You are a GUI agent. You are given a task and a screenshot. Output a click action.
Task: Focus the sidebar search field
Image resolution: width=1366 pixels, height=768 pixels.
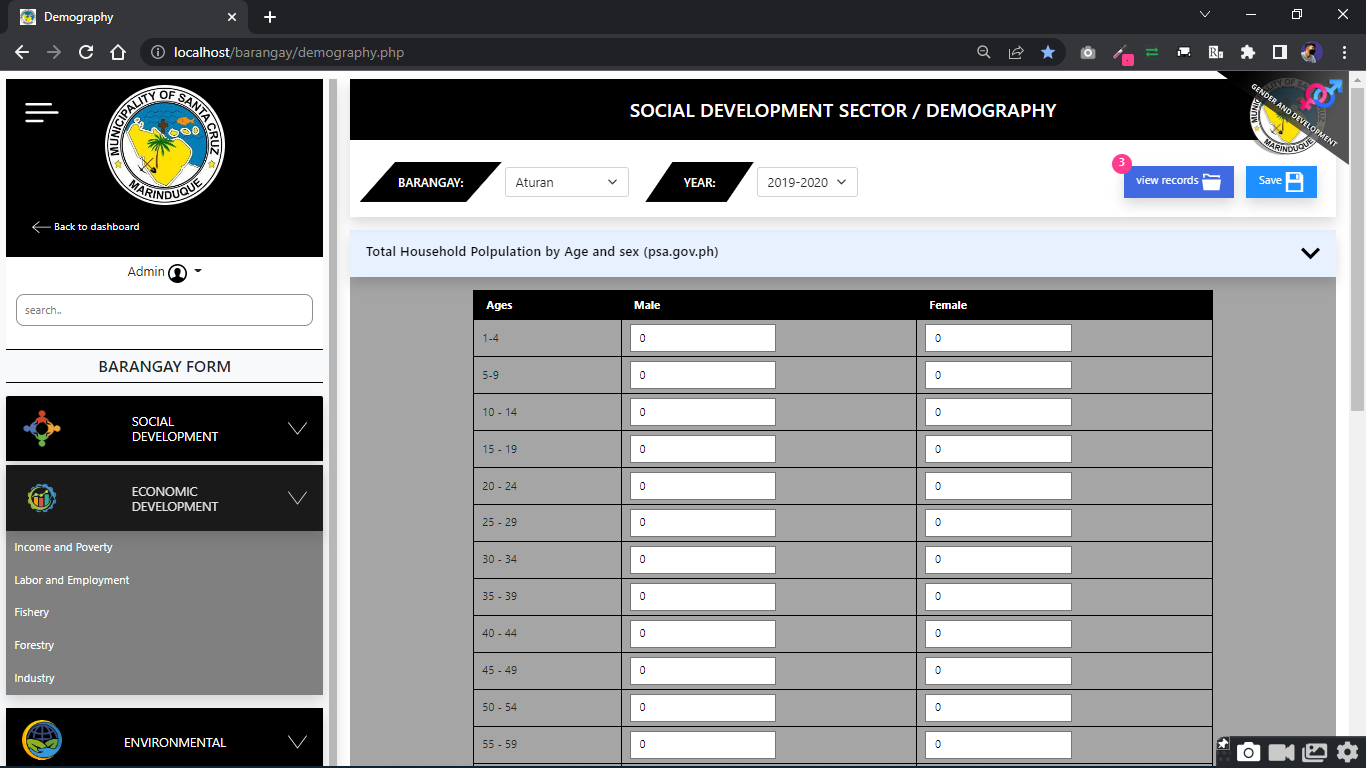(x=164, y=310)
